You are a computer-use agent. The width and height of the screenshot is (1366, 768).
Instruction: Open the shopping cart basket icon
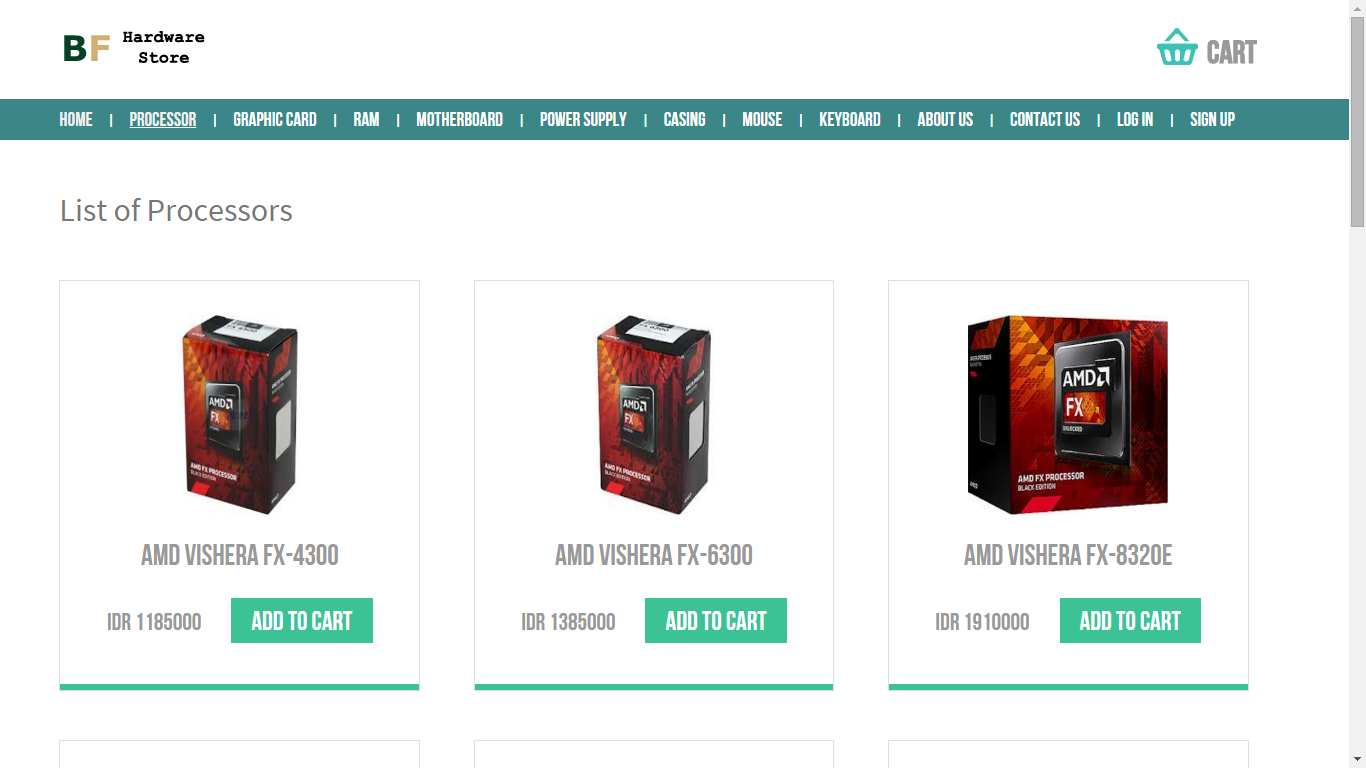(x=1177, y=48)
